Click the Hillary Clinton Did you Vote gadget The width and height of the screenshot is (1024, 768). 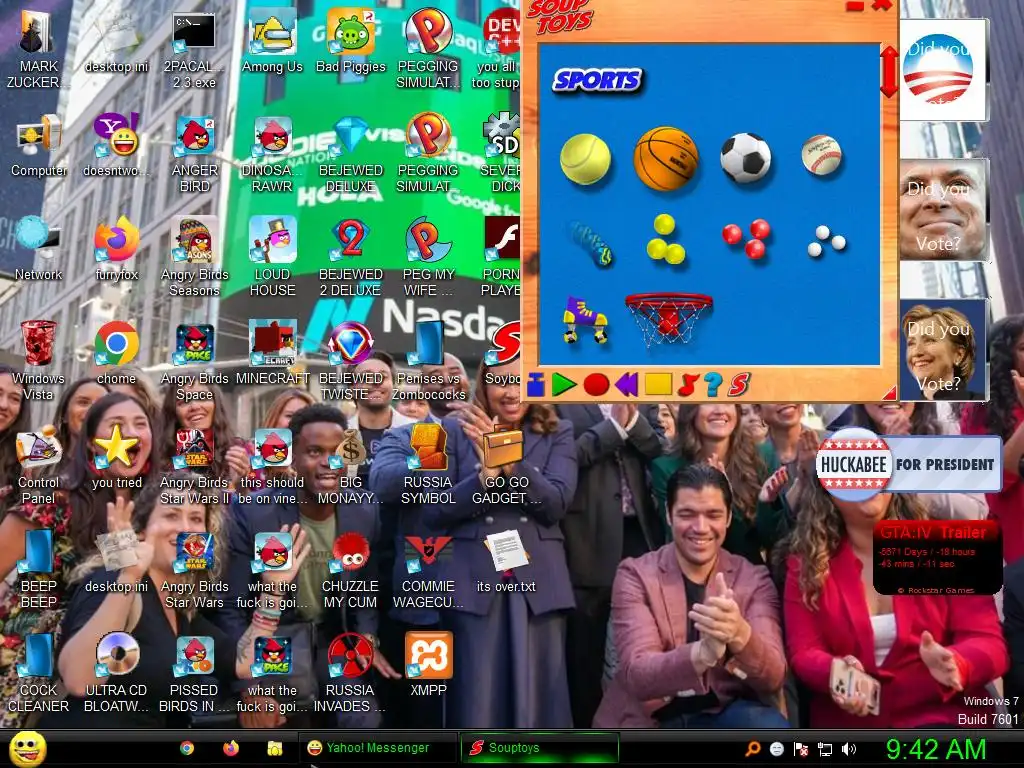(944, 349)
